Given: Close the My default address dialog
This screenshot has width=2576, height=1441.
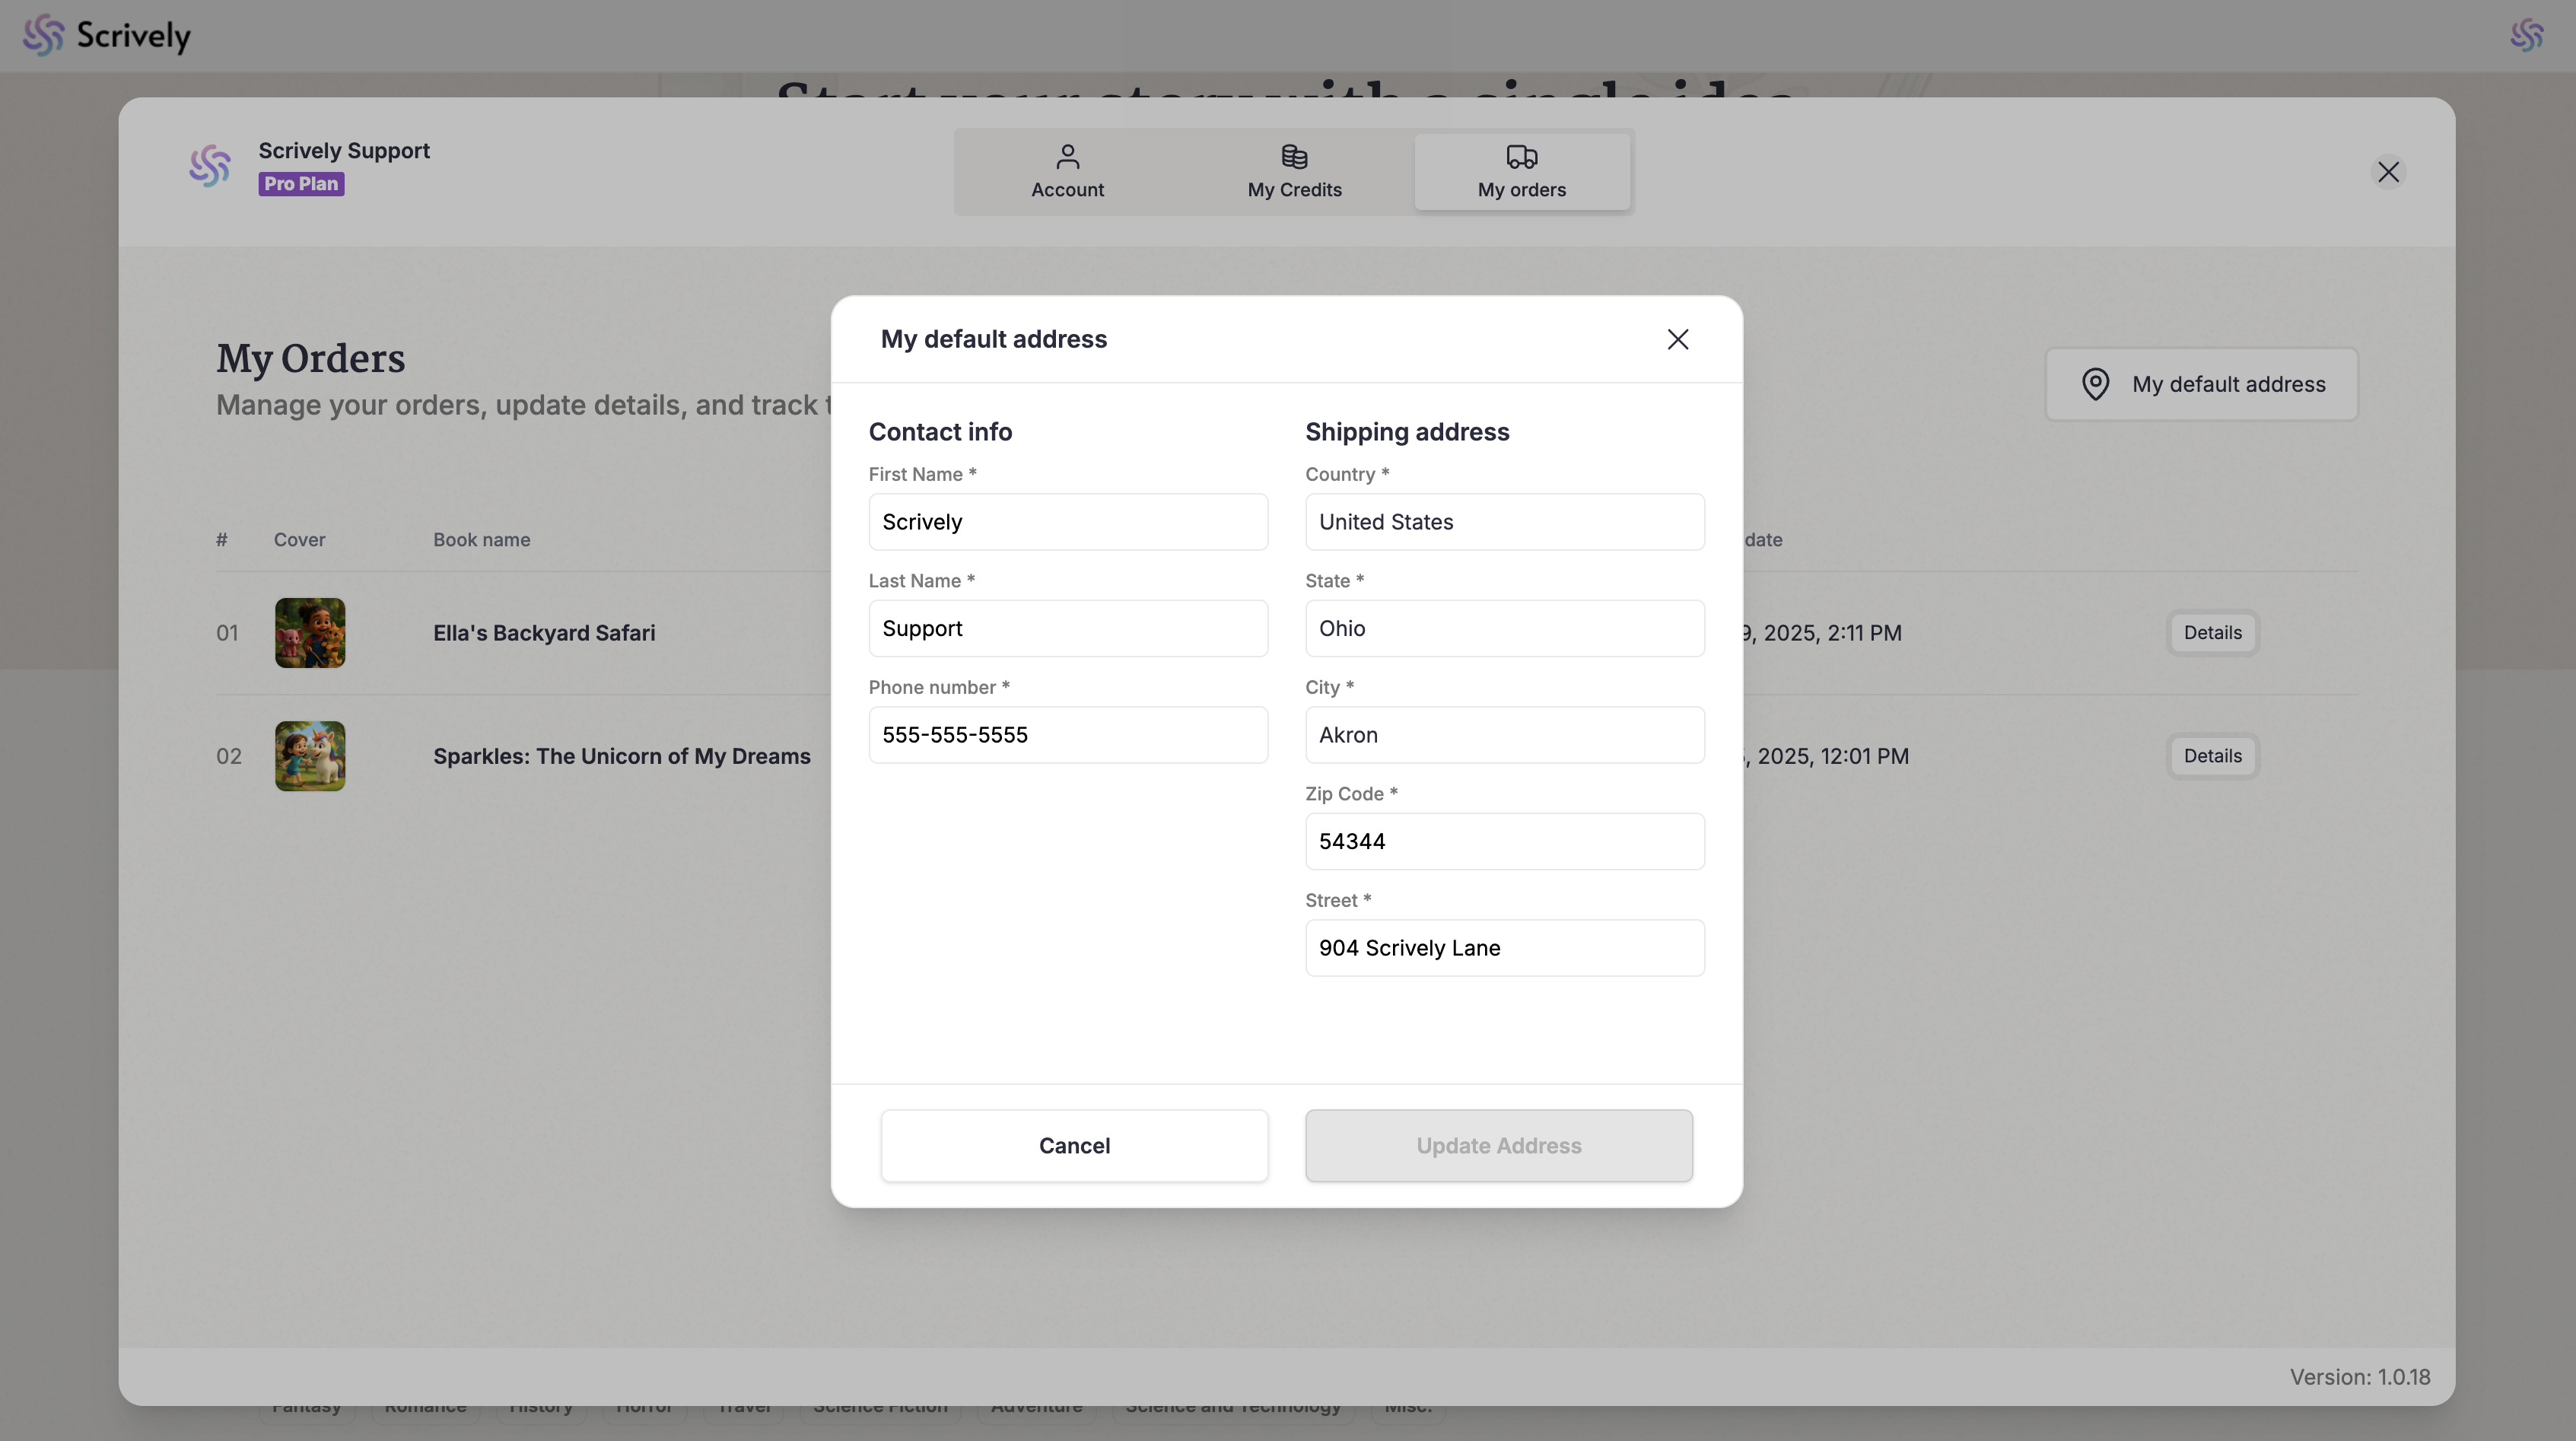Looking at the screenshot, I should (x=1677, y=339).
